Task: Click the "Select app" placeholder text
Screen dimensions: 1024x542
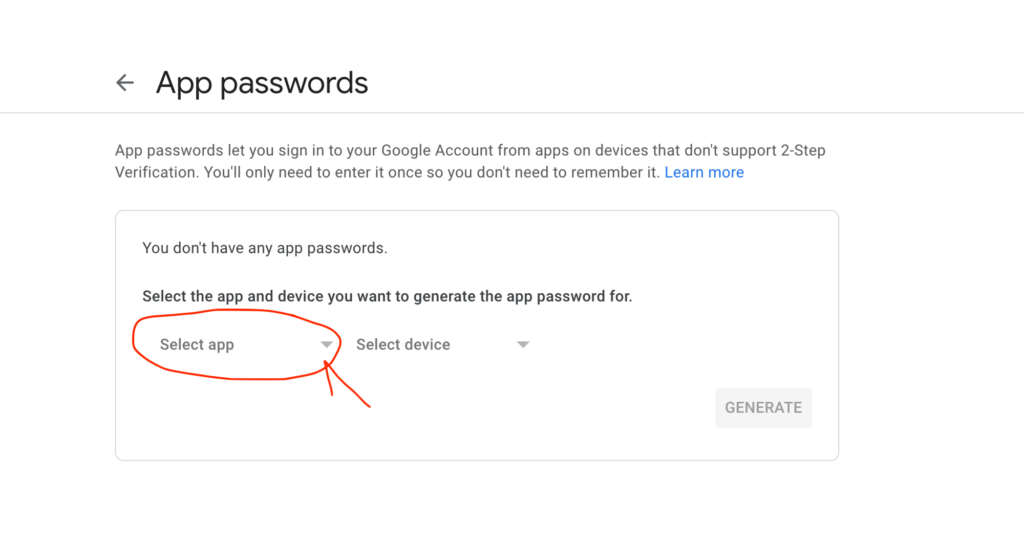Action: pyautogui.click(x=197, y=345)
